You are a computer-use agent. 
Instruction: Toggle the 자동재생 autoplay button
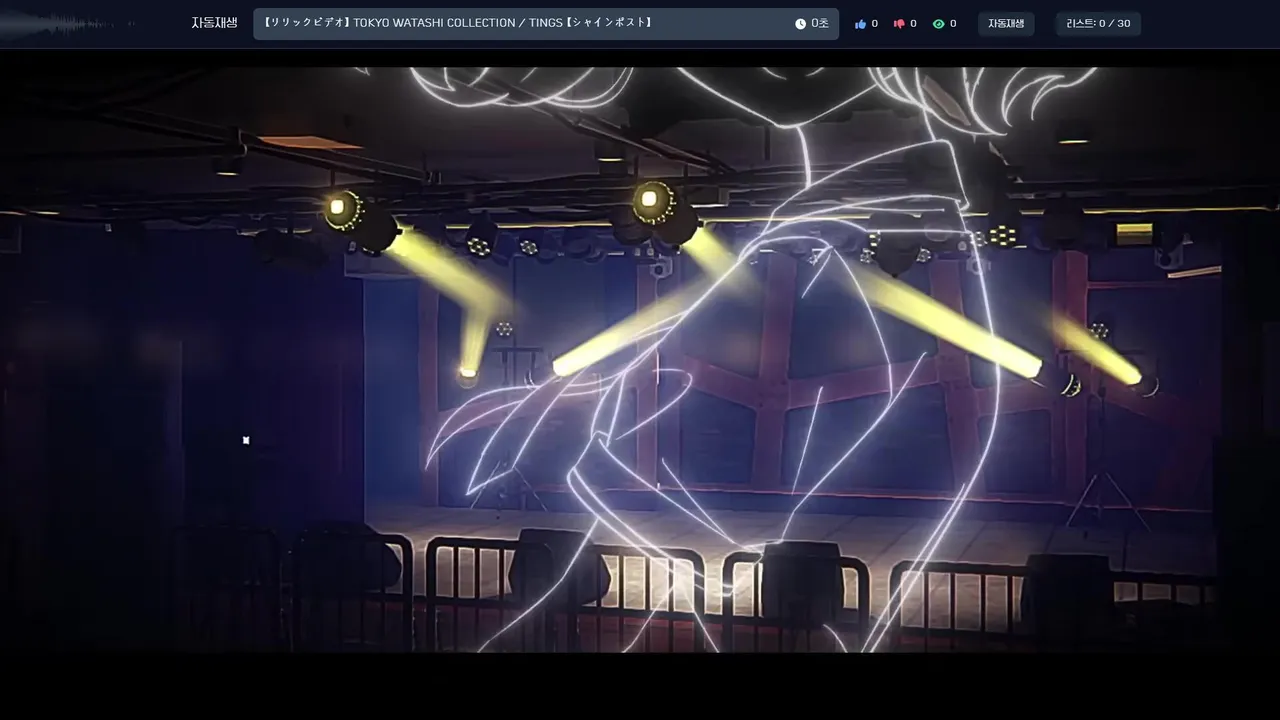coord(1006,24)
